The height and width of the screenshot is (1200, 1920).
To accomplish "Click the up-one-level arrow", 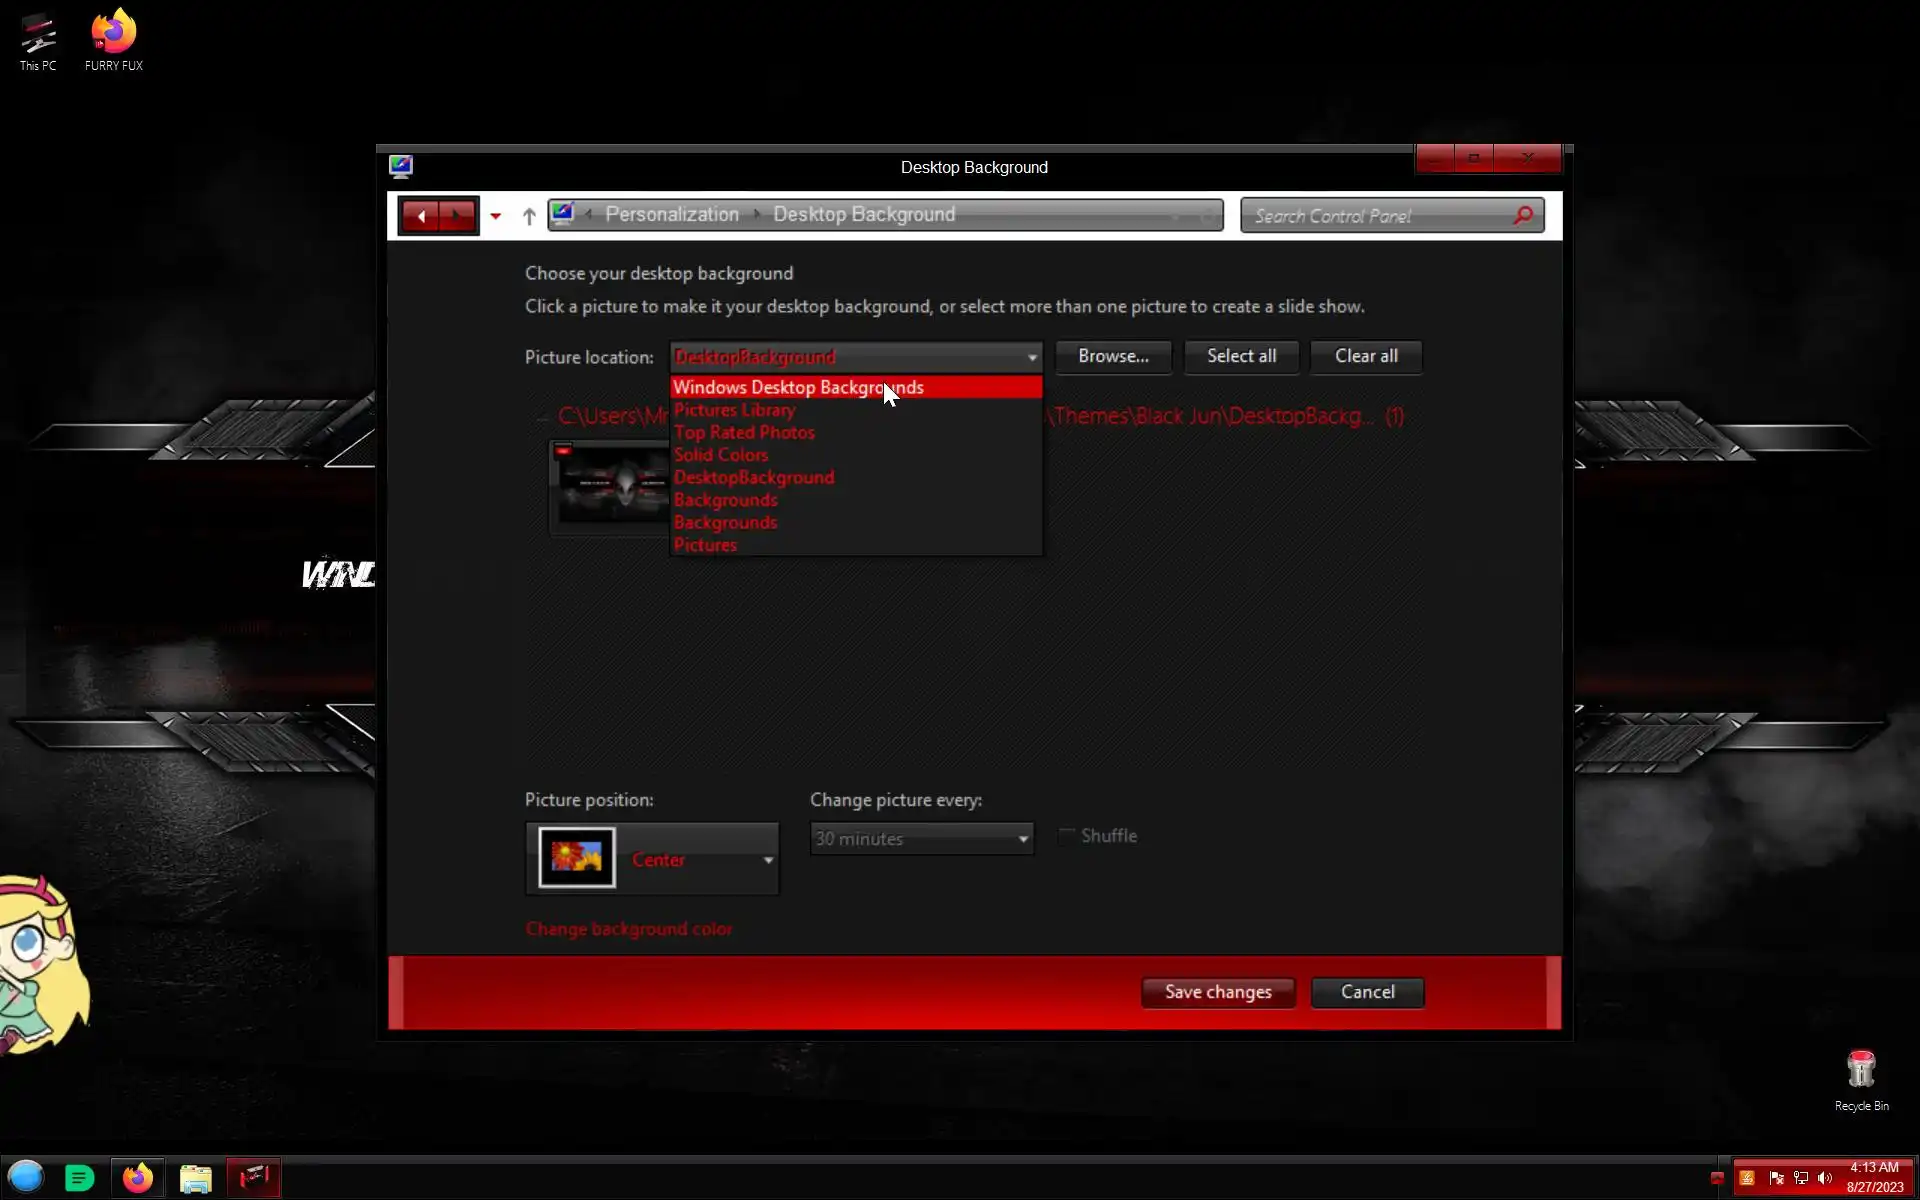I will tap(529, 216).
